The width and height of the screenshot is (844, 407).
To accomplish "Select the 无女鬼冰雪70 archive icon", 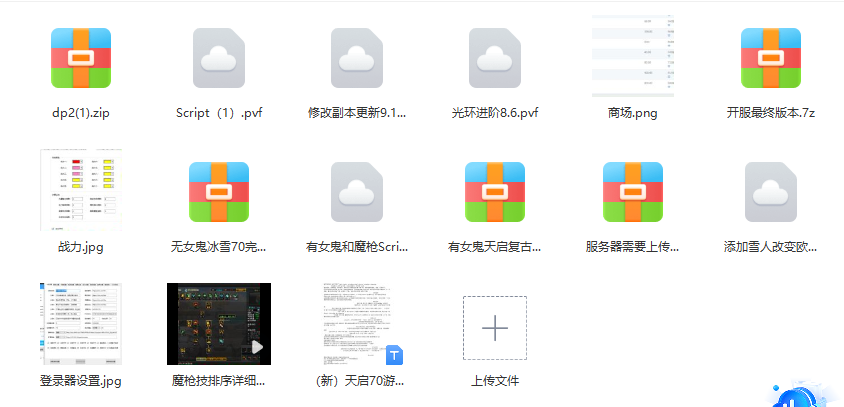I will pos(218,192).
